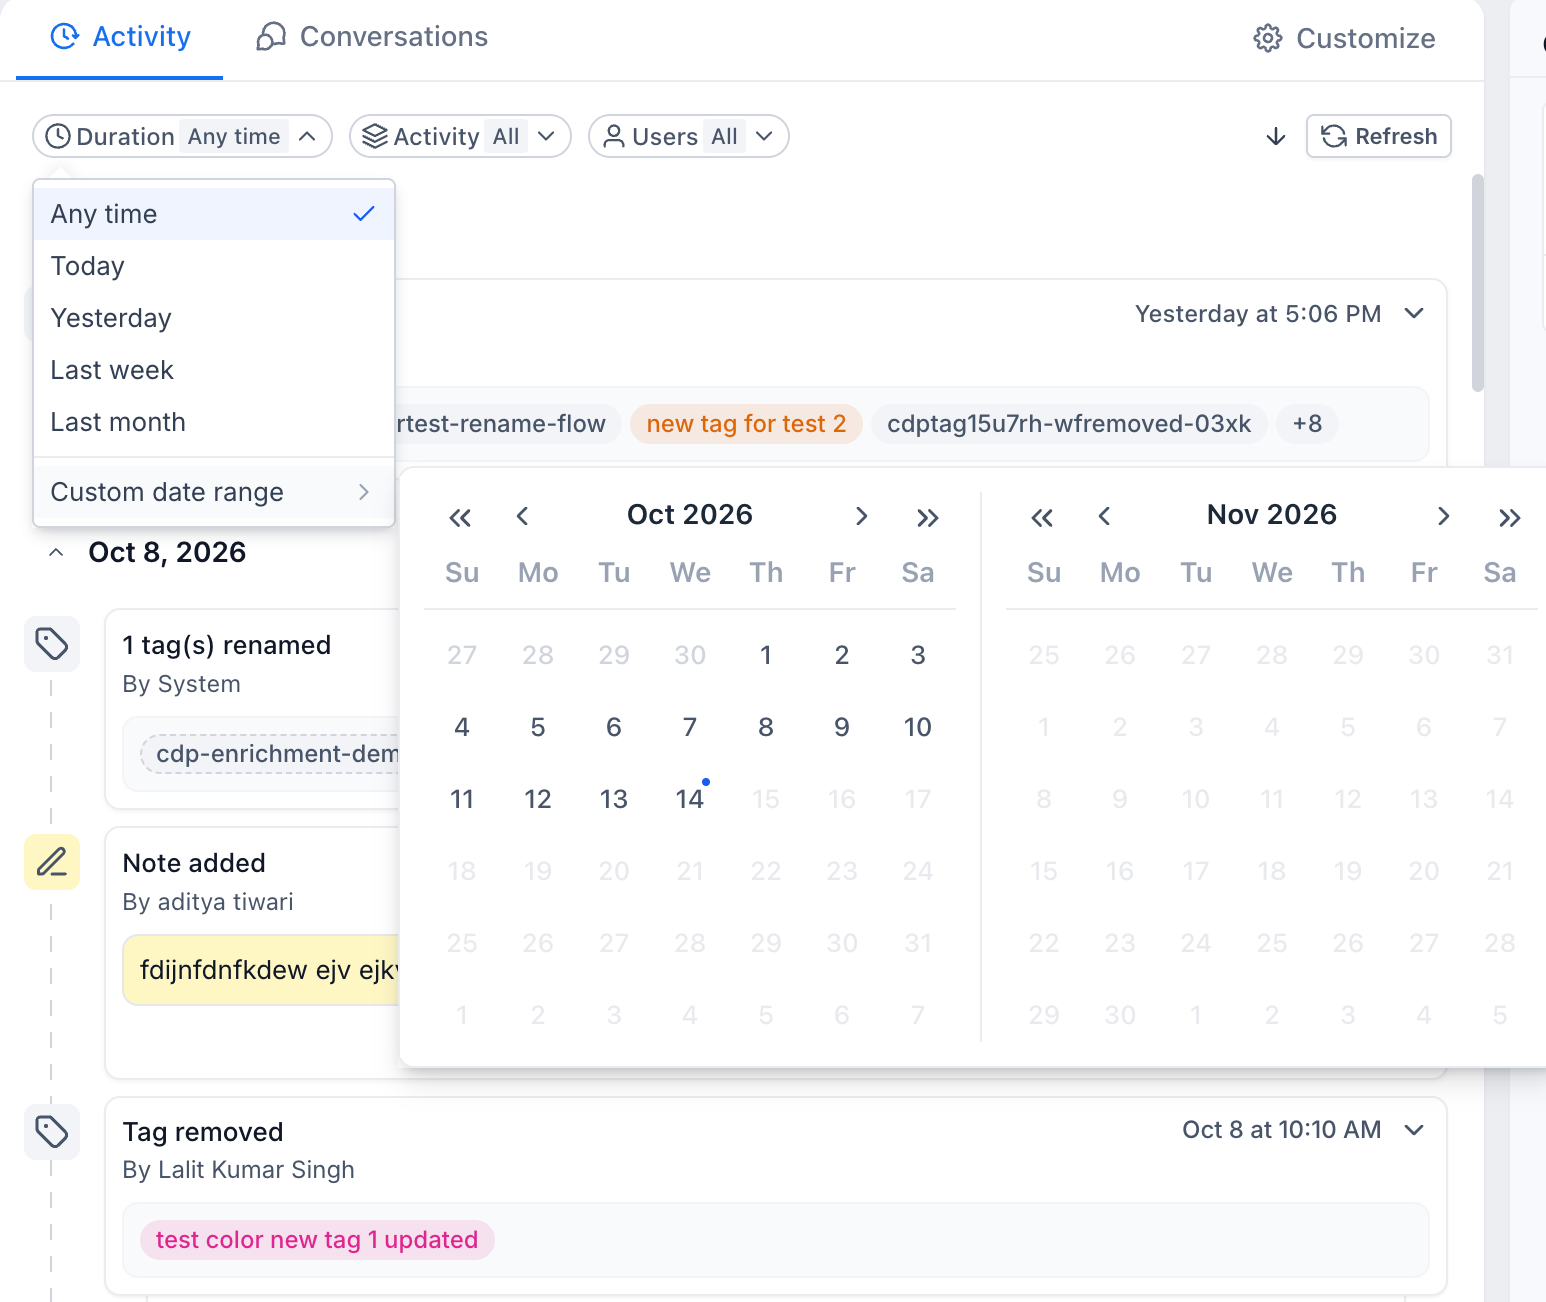Go to next month in Oct 2026 calendar

coord(861,516)
